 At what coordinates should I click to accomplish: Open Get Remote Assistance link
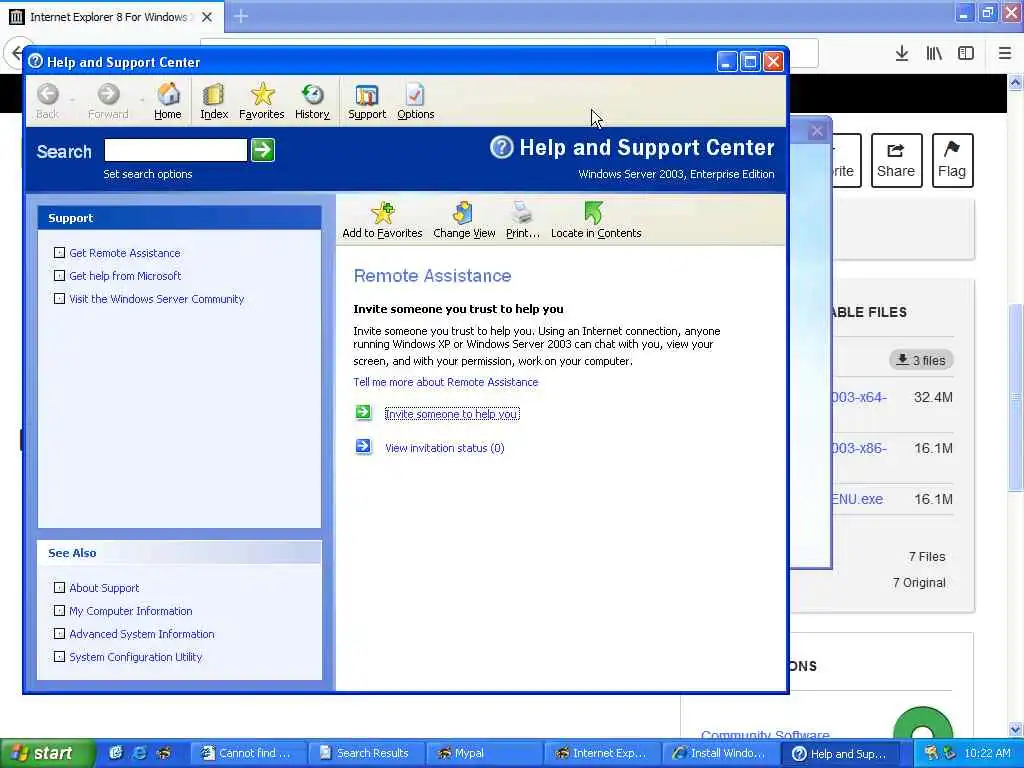(125, 253)
